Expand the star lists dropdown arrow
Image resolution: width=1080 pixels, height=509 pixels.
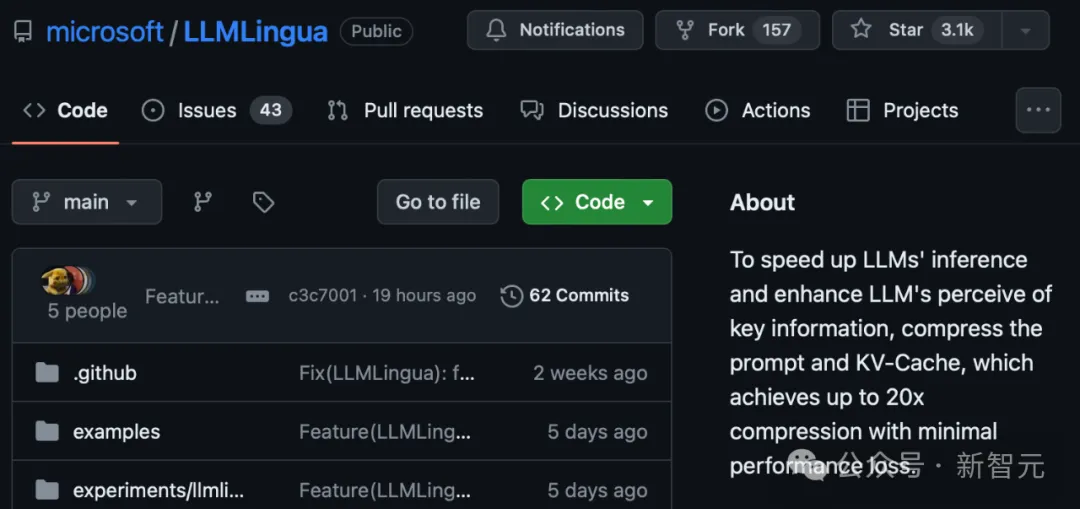[1025, 30]
